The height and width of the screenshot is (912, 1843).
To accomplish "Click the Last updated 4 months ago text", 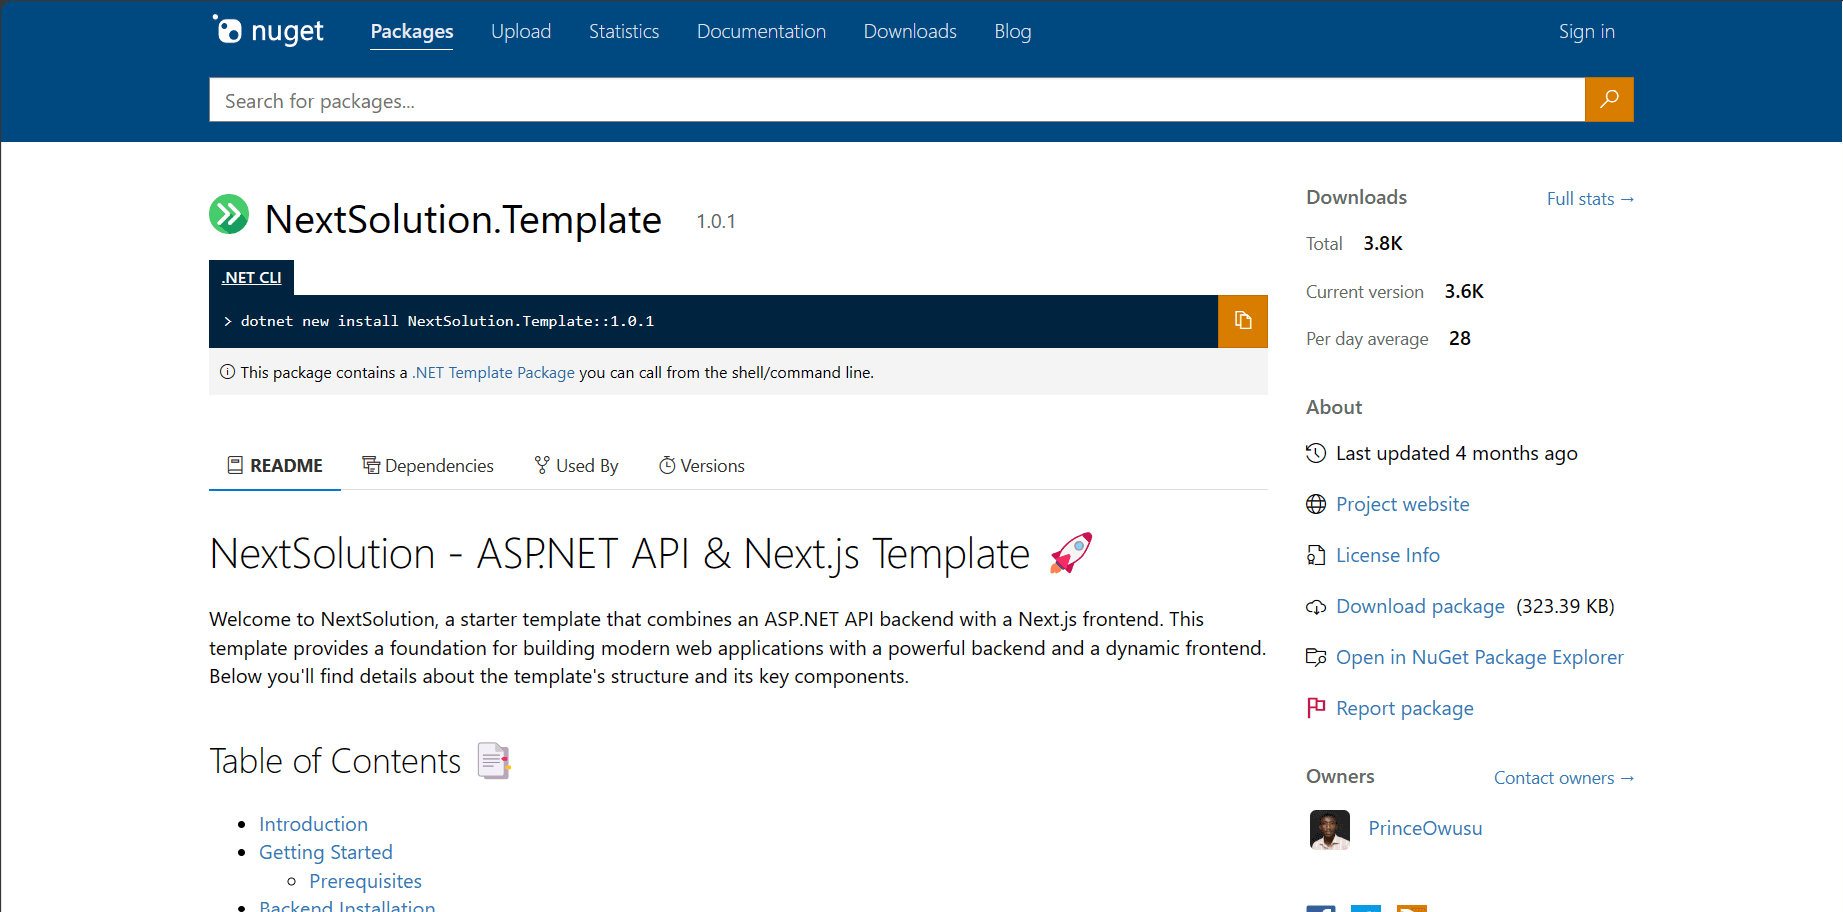I will [1457, 453].
